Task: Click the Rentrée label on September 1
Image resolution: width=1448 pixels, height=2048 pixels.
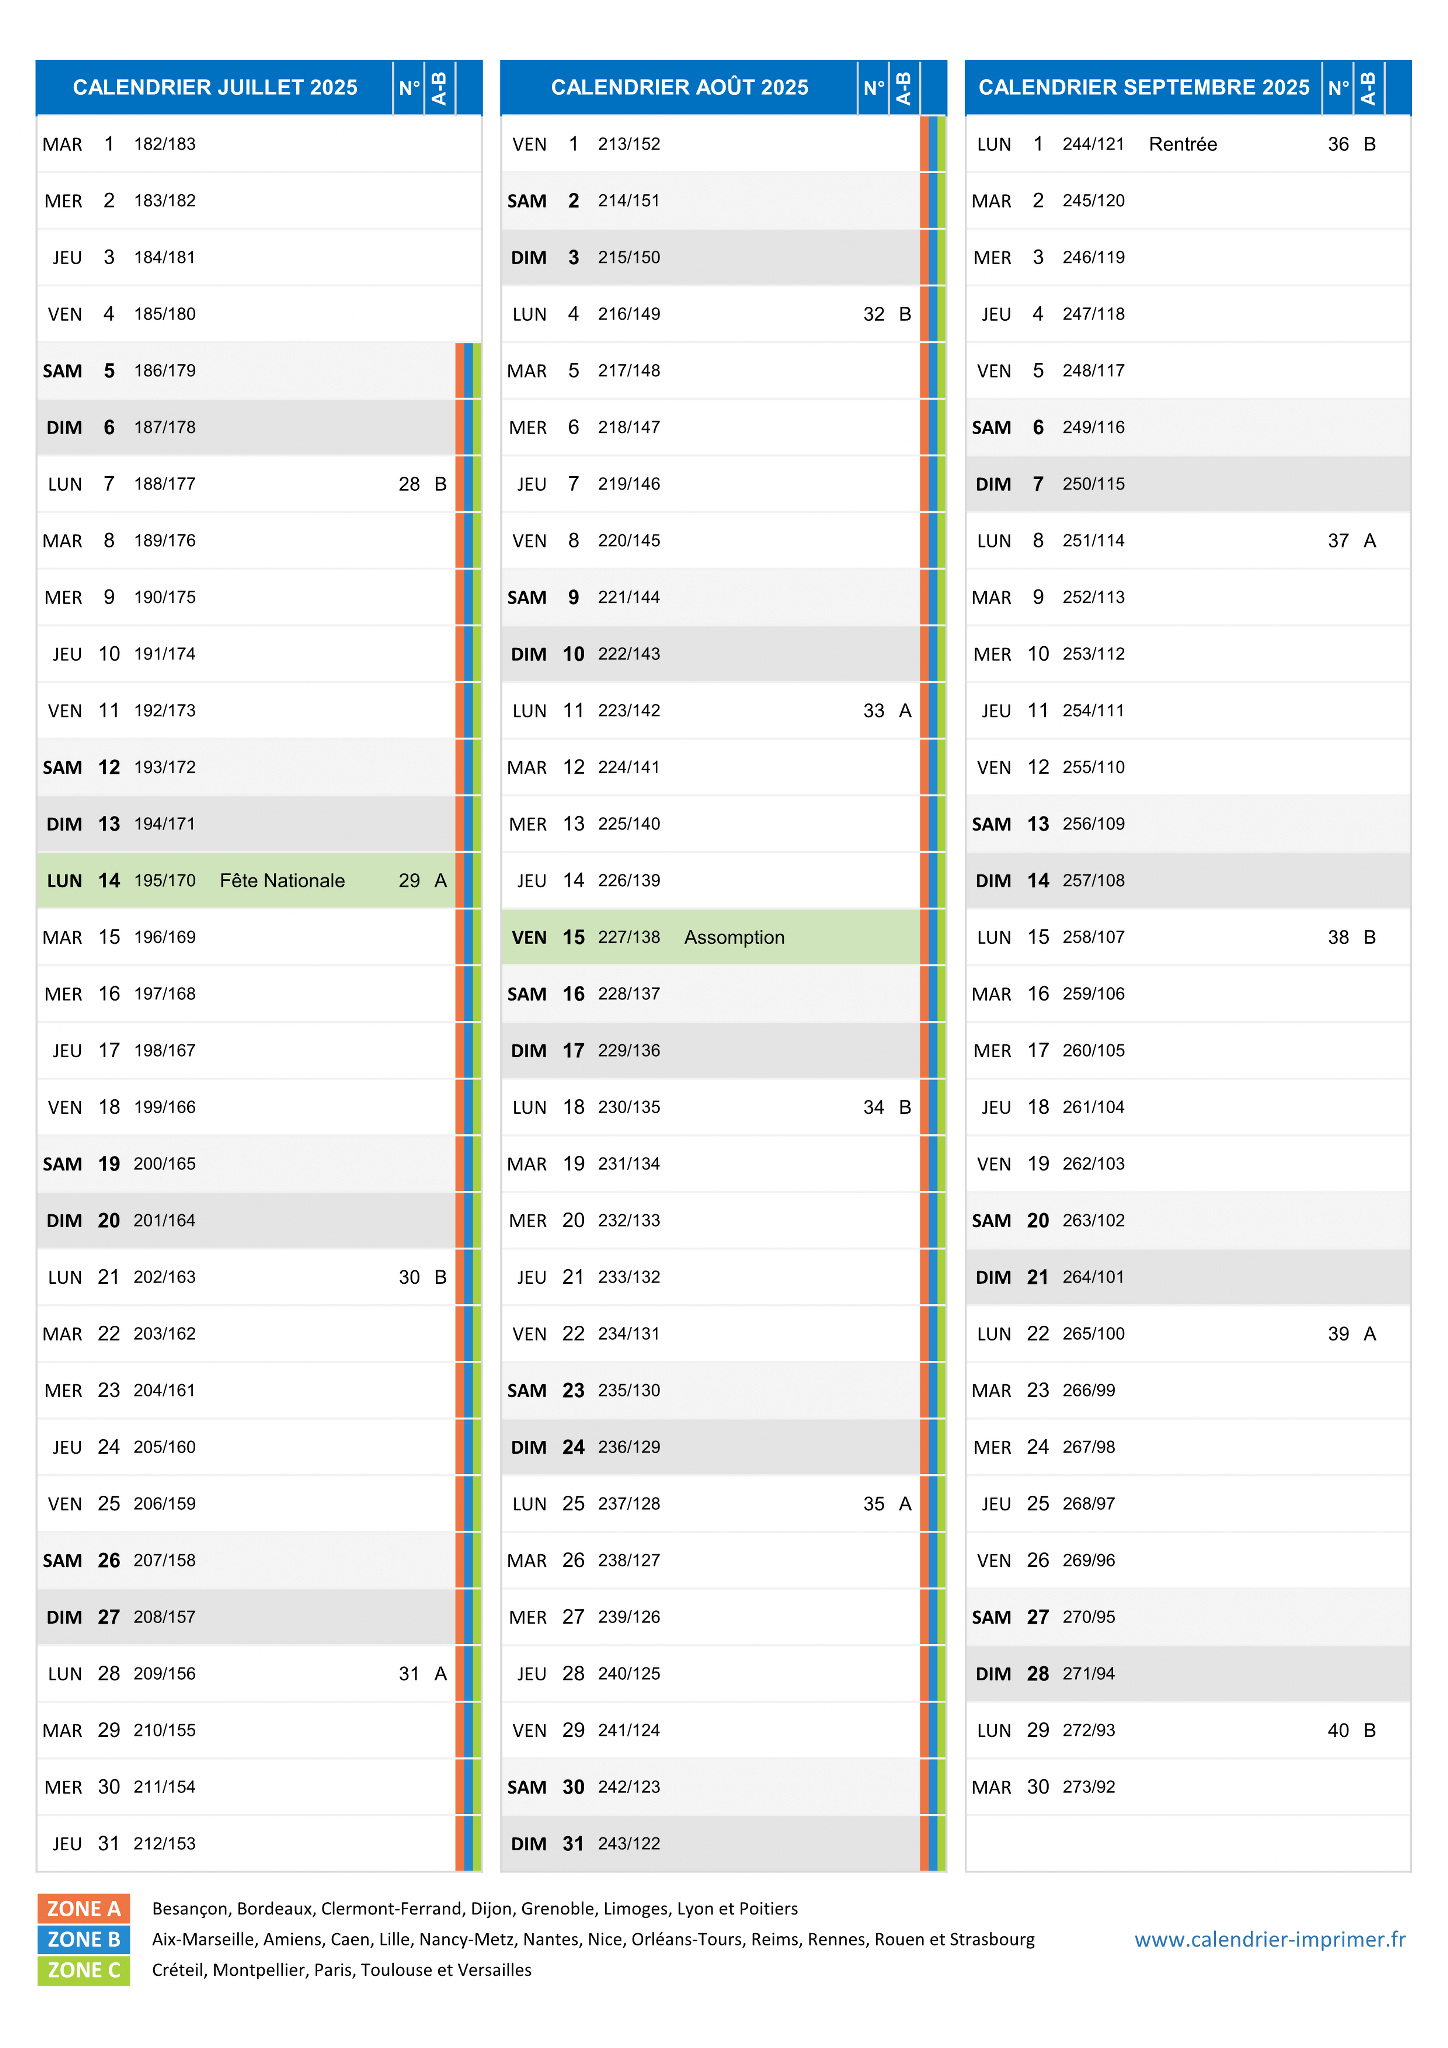Action: 1183,144
